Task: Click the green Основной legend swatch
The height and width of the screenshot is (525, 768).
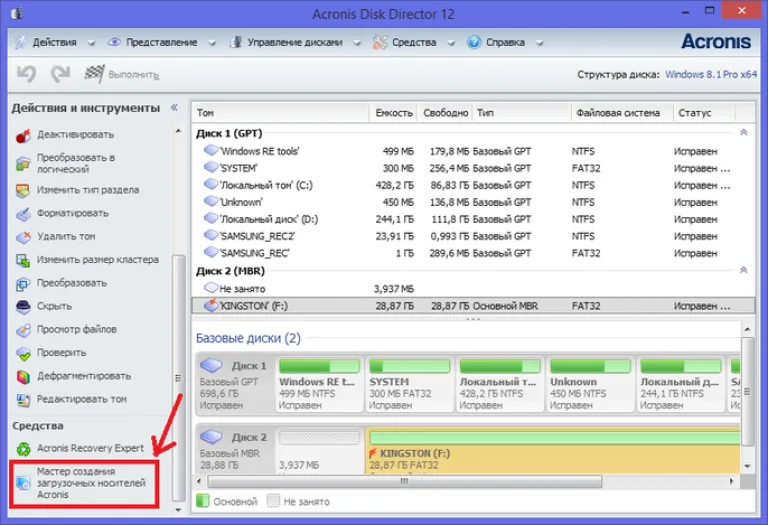Action: [203, 501]
